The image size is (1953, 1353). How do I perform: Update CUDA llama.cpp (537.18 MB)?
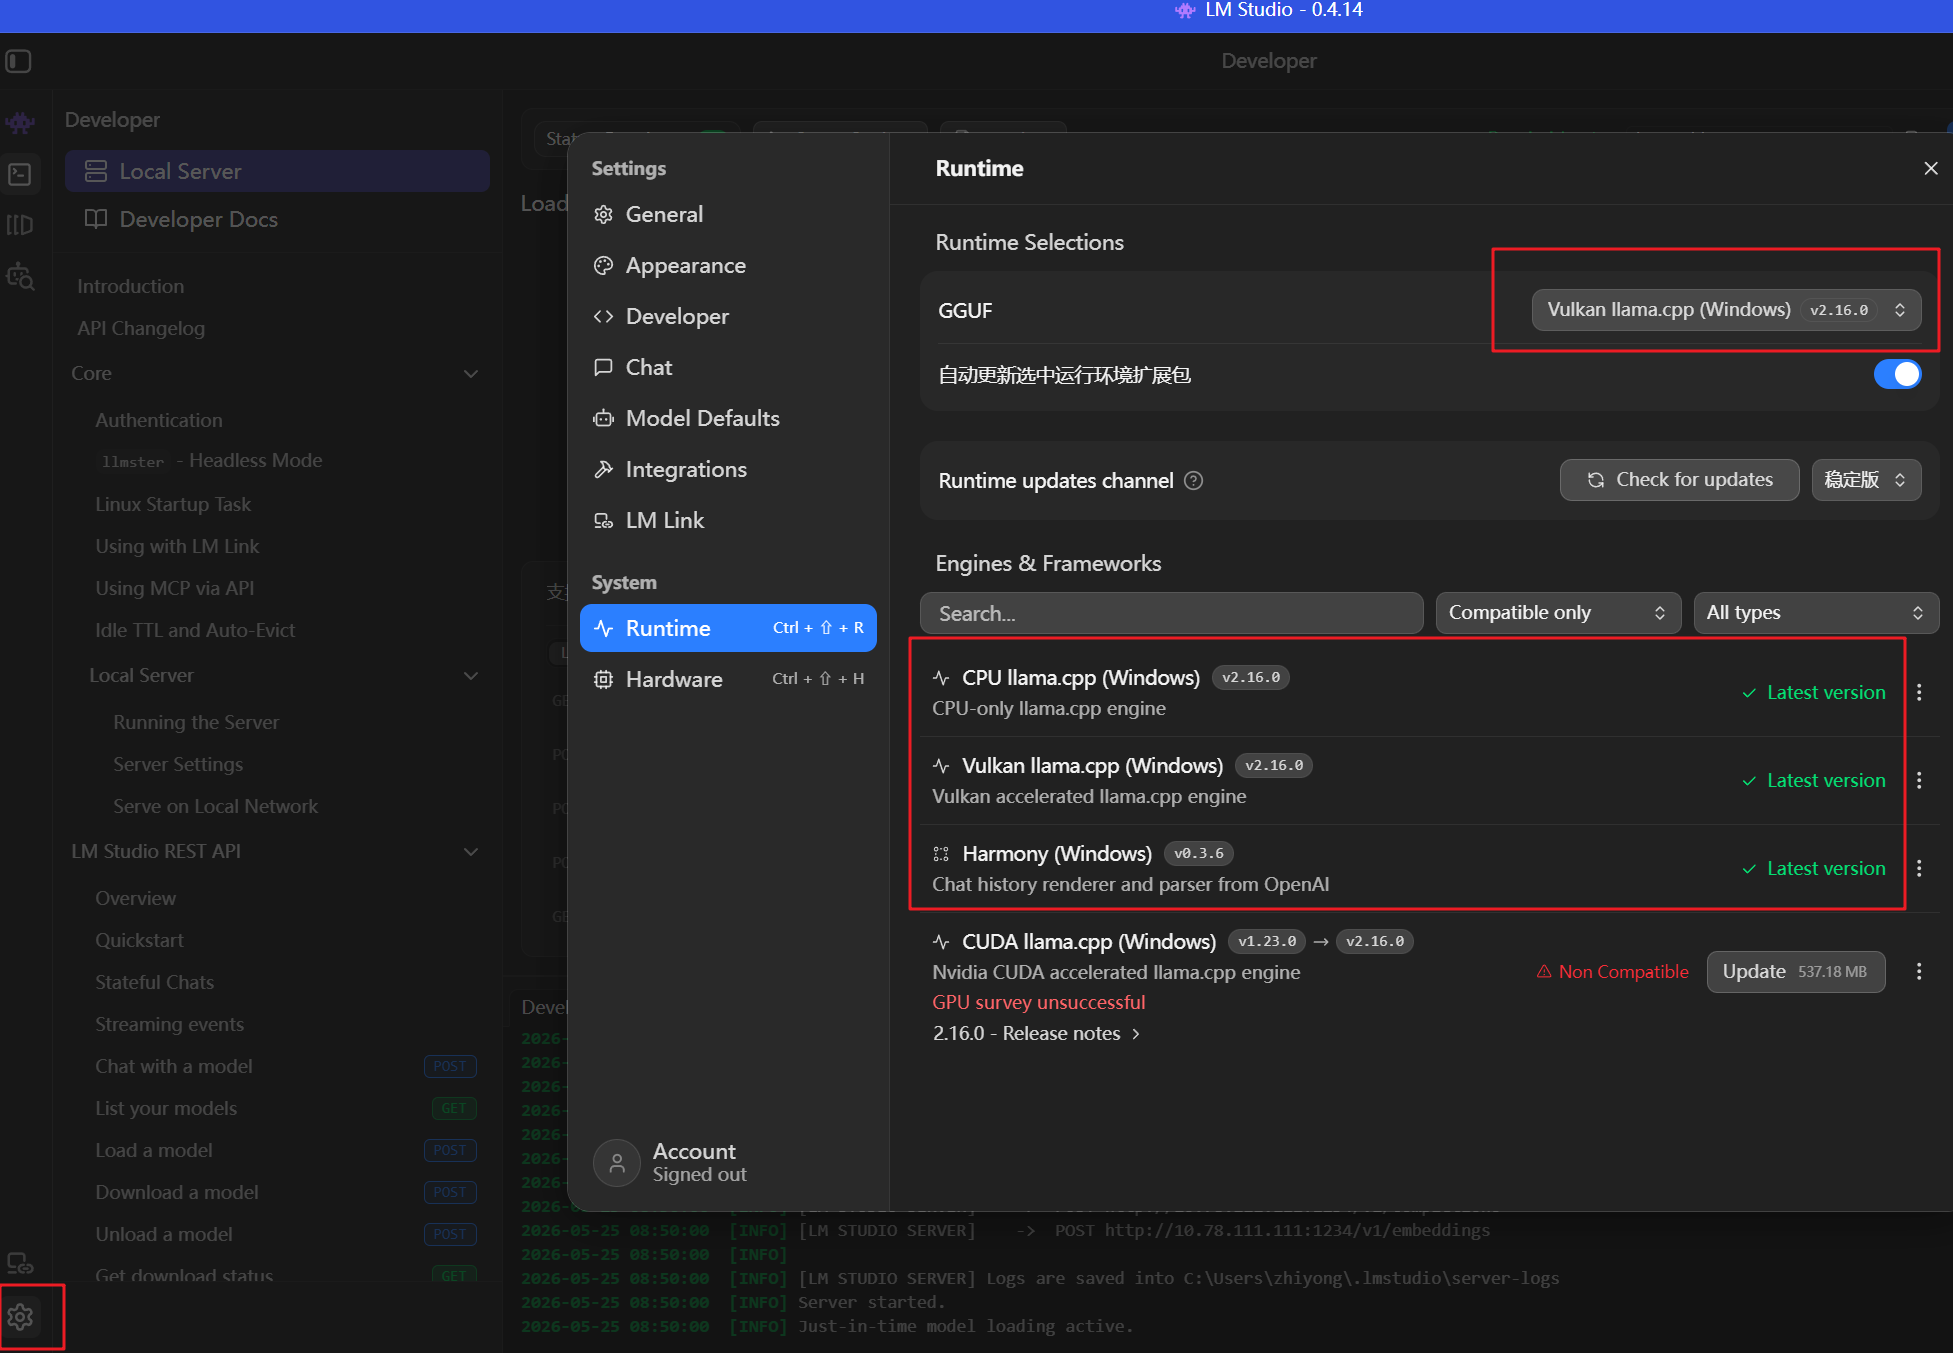(x=1796, y=972)
